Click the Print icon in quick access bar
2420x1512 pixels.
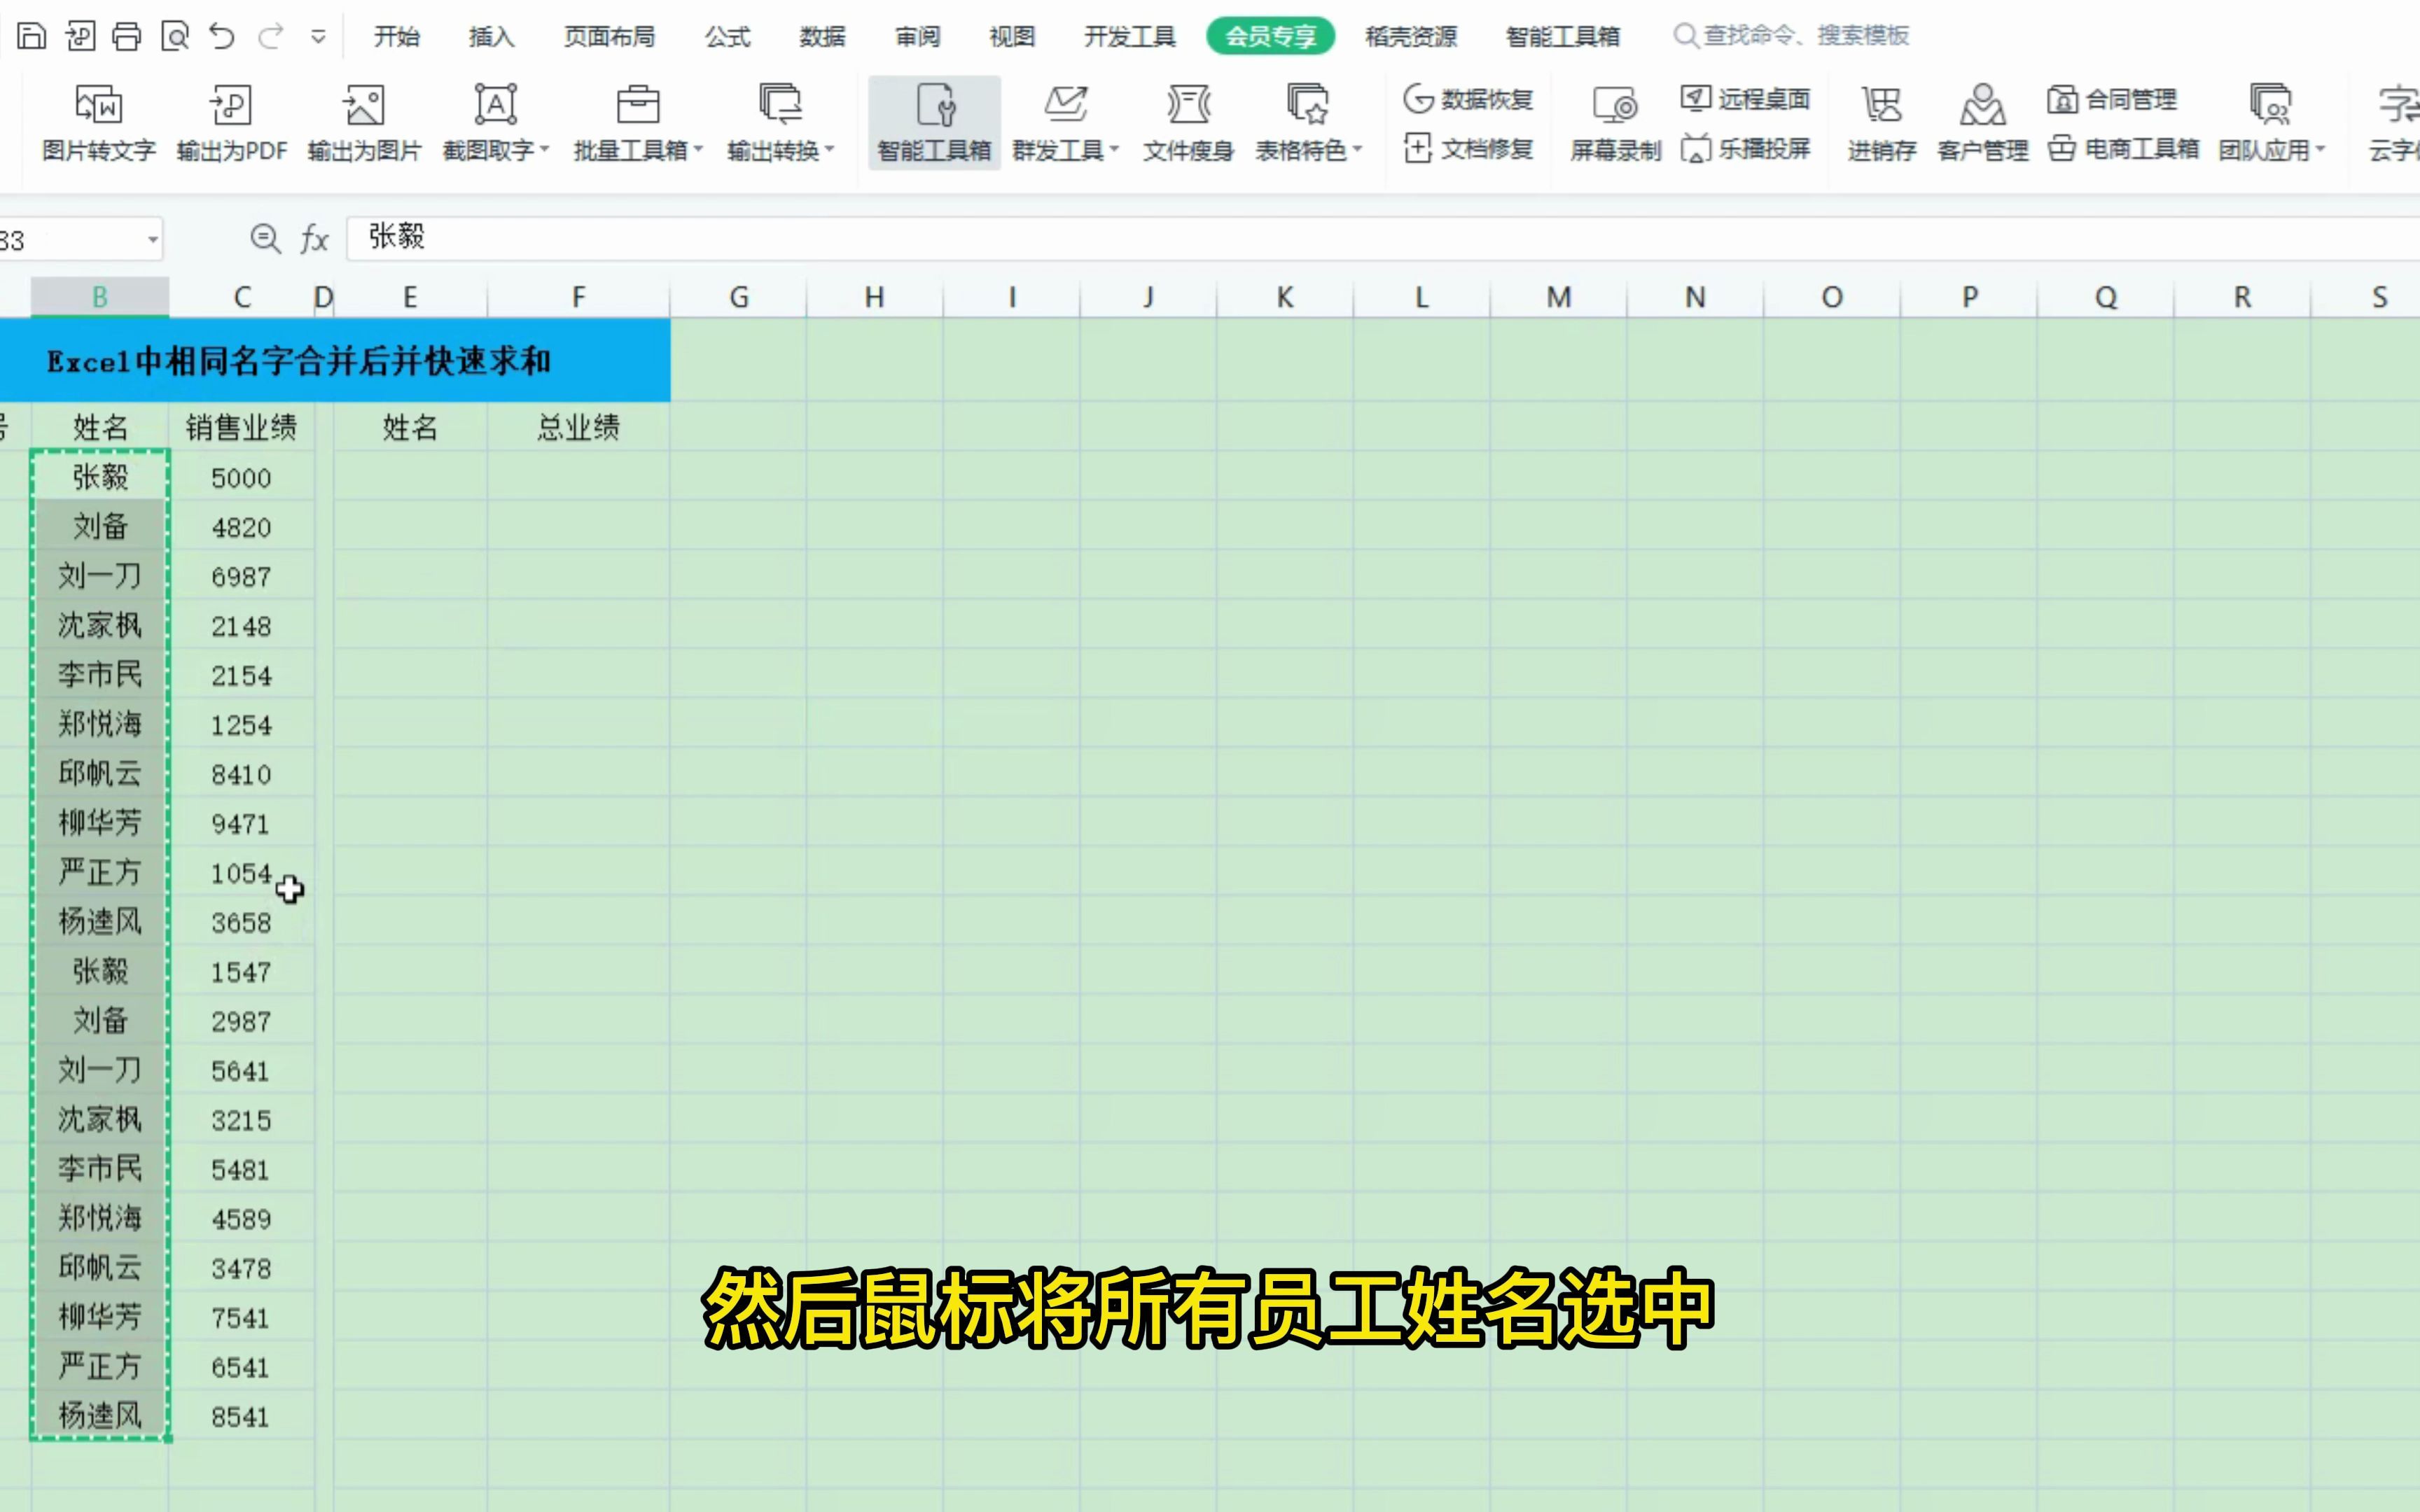coord(127,36)
